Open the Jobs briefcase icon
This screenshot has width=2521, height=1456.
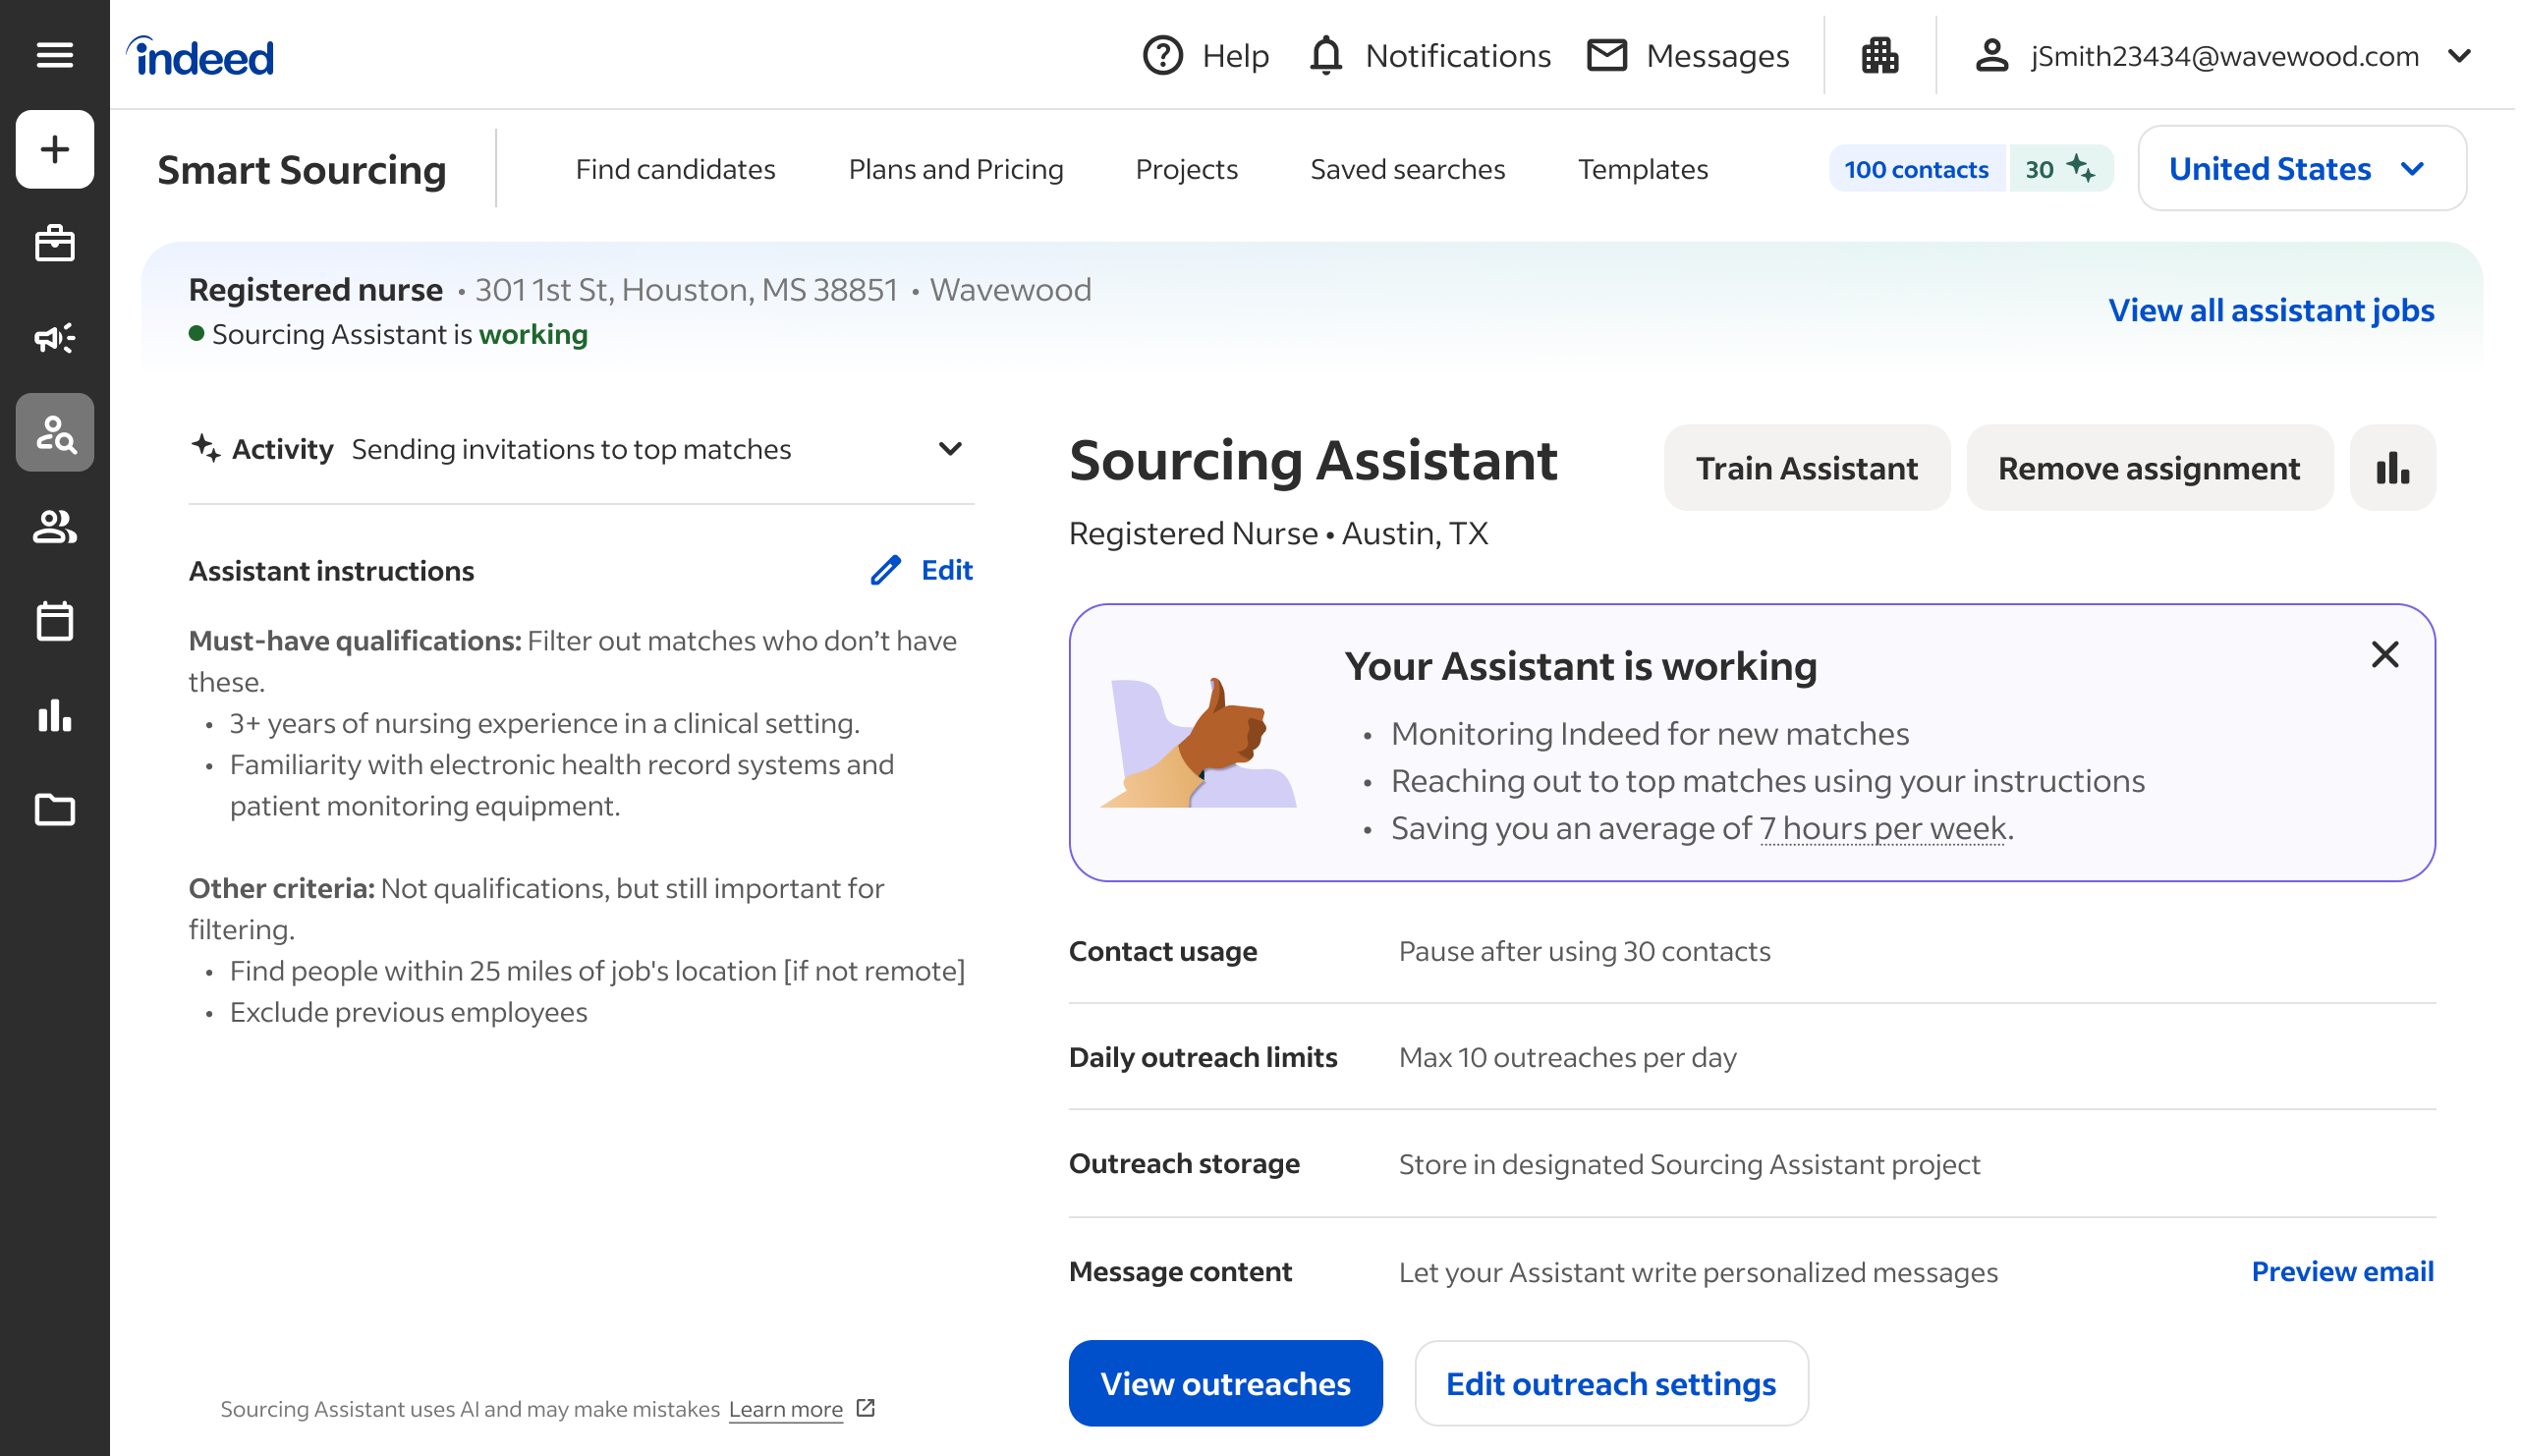[54, 243]
